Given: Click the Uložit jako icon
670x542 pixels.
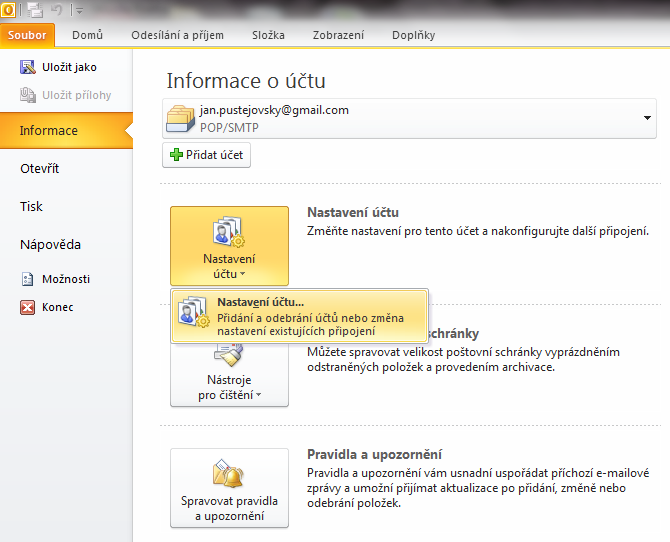Looking at the screenshot, I should (x=28, y=67).
